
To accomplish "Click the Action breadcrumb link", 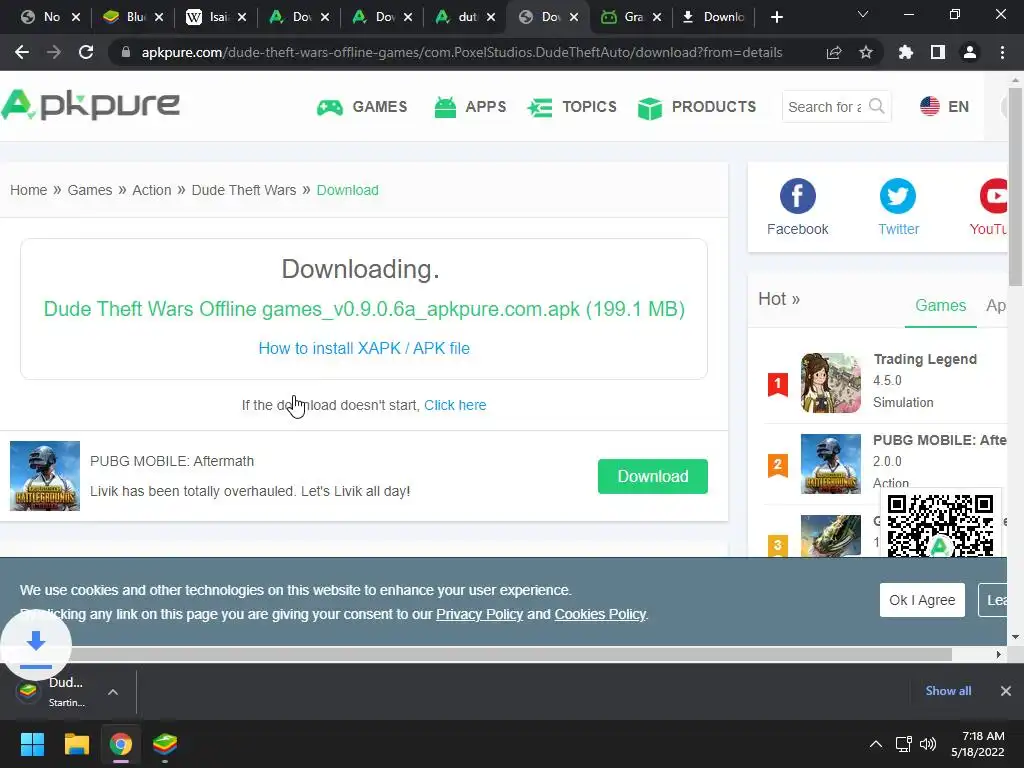I will [x=152, y=190].
